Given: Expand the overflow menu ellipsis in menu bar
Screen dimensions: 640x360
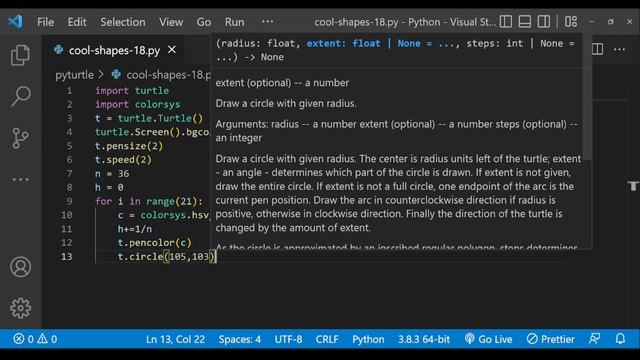Looking at the screenshot, I should [267, 21].
